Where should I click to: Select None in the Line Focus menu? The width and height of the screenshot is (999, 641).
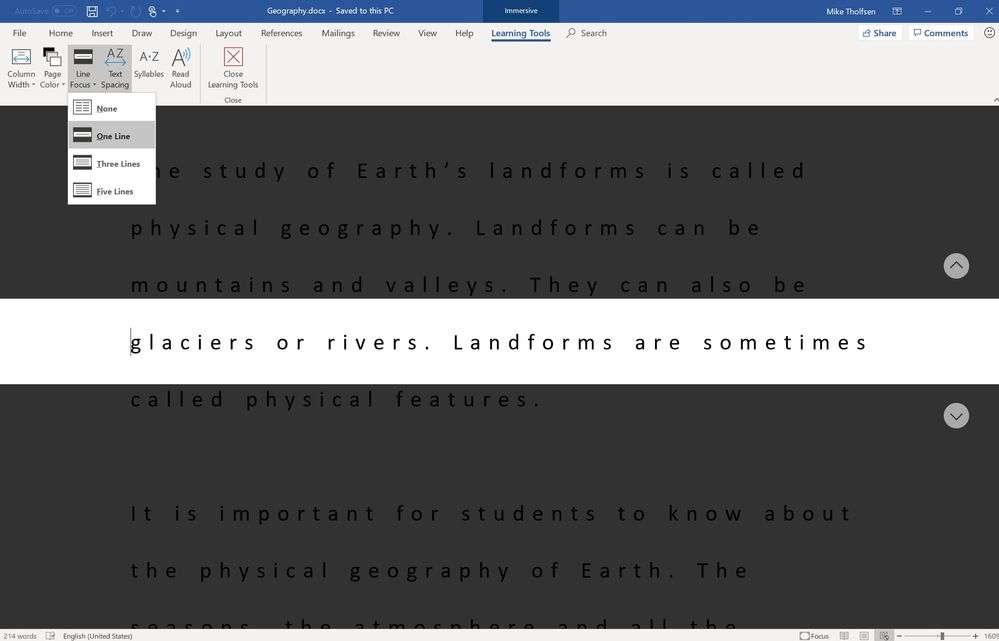click(x=111, y=108)
